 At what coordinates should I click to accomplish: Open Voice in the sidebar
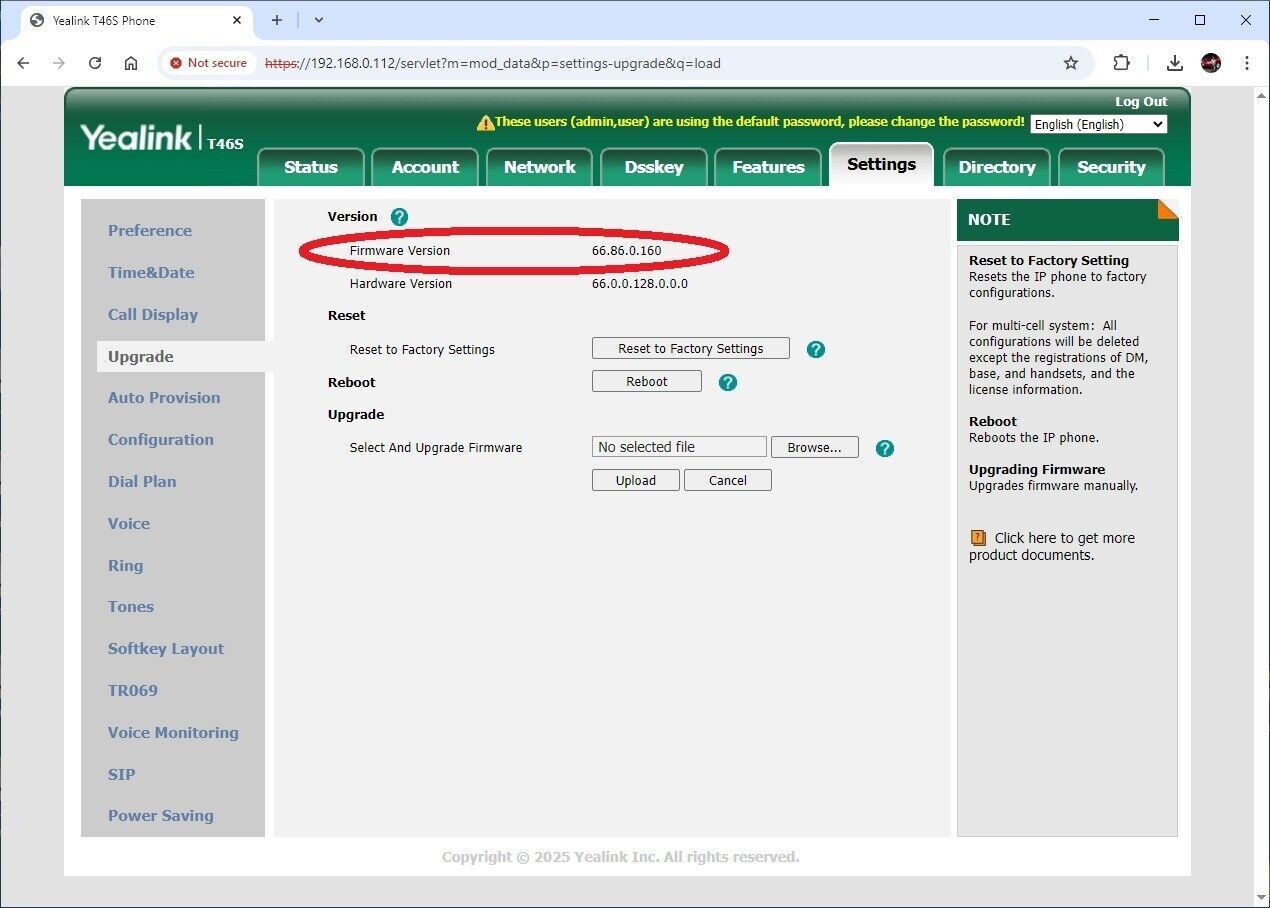pos(129,523)
